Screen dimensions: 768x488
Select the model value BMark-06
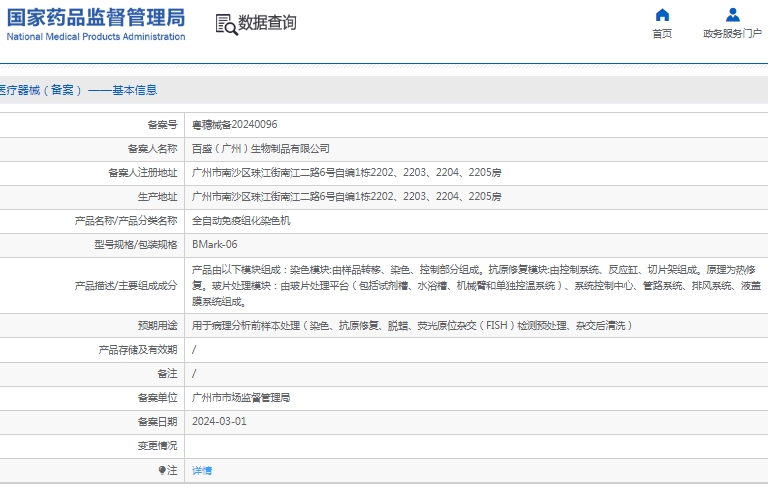tap(215, 244)
